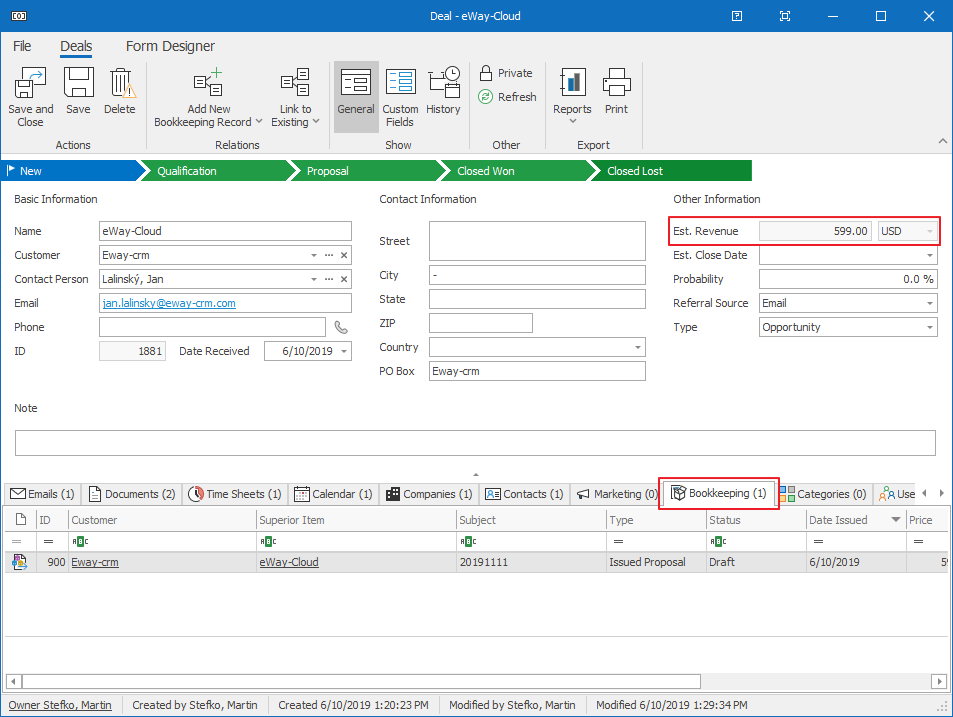Open the currency USD dropdown
The width and height of the screenshot is (953, 717).
point(929,232)
